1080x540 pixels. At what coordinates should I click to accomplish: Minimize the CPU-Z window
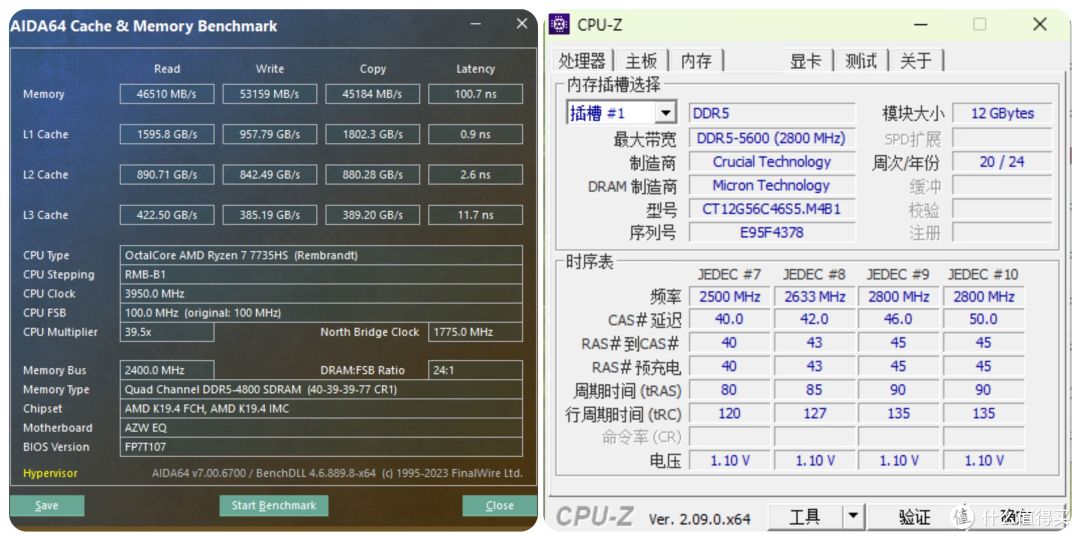(921, 24)
